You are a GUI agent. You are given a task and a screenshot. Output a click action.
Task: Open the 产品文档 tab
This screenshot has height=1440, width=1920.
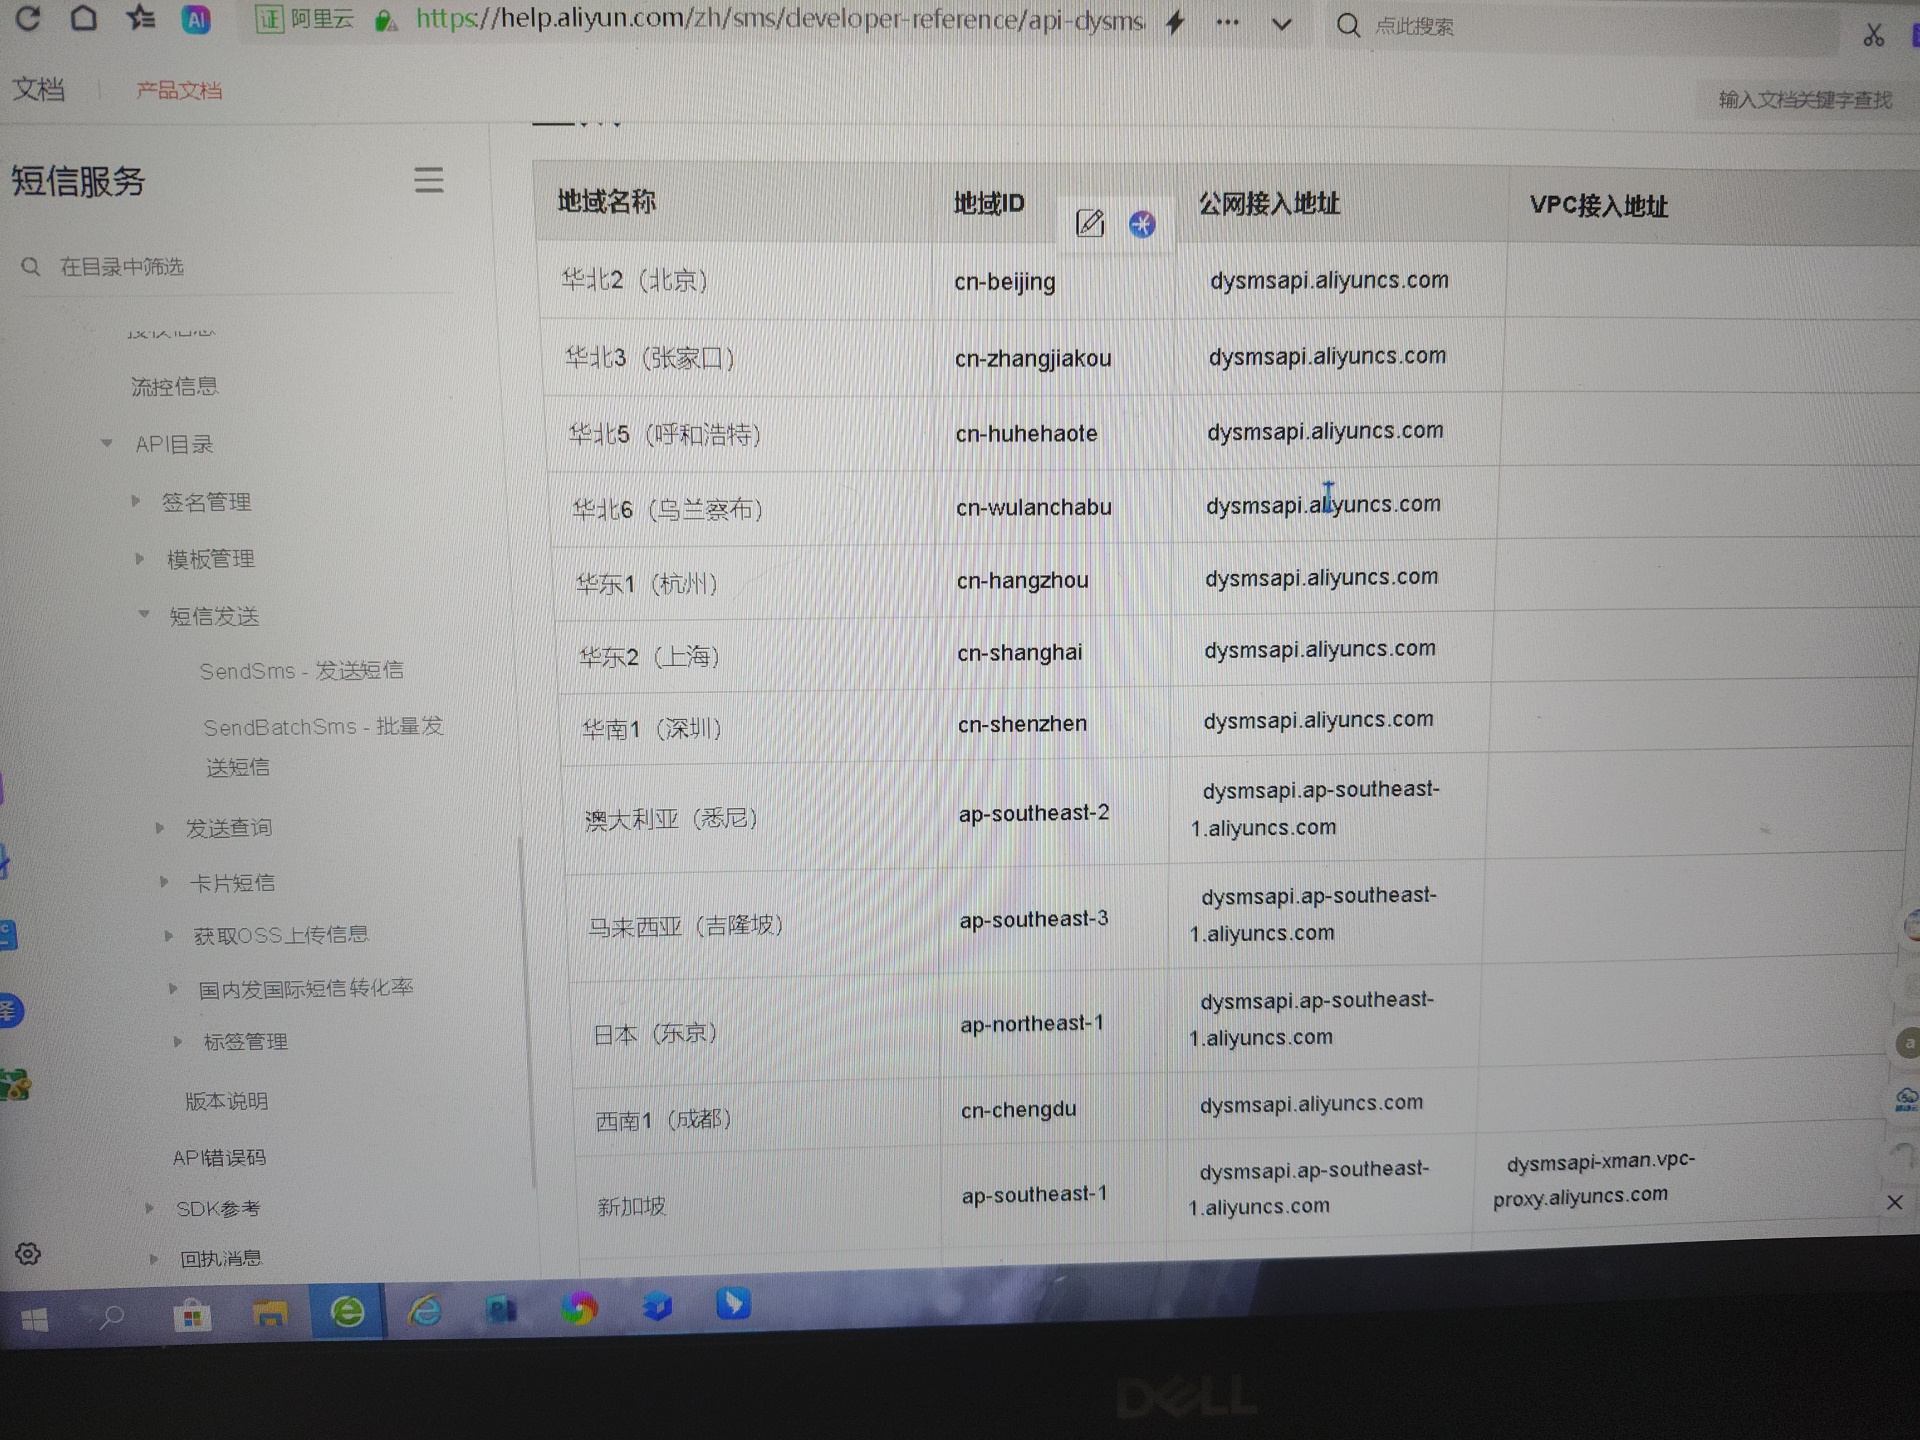pos(179,90)
